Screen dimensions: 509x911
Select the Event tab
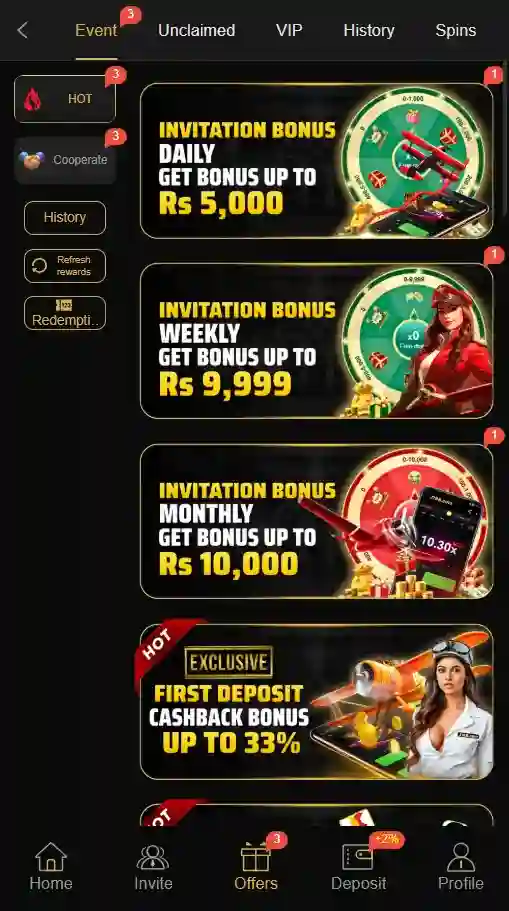point(96,30)
